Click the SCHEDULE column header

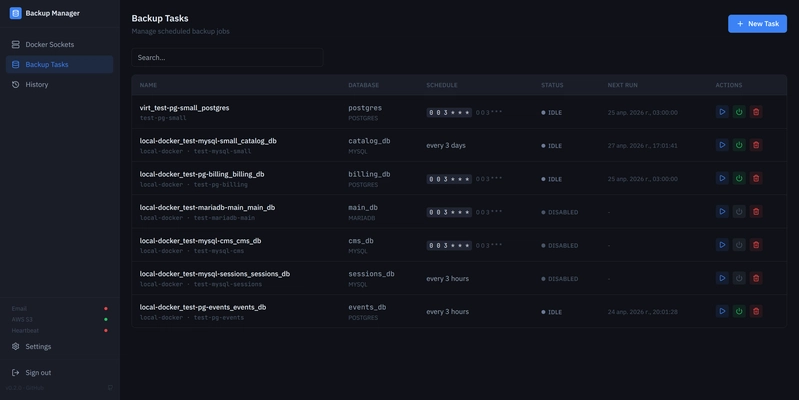pos(442,85)
